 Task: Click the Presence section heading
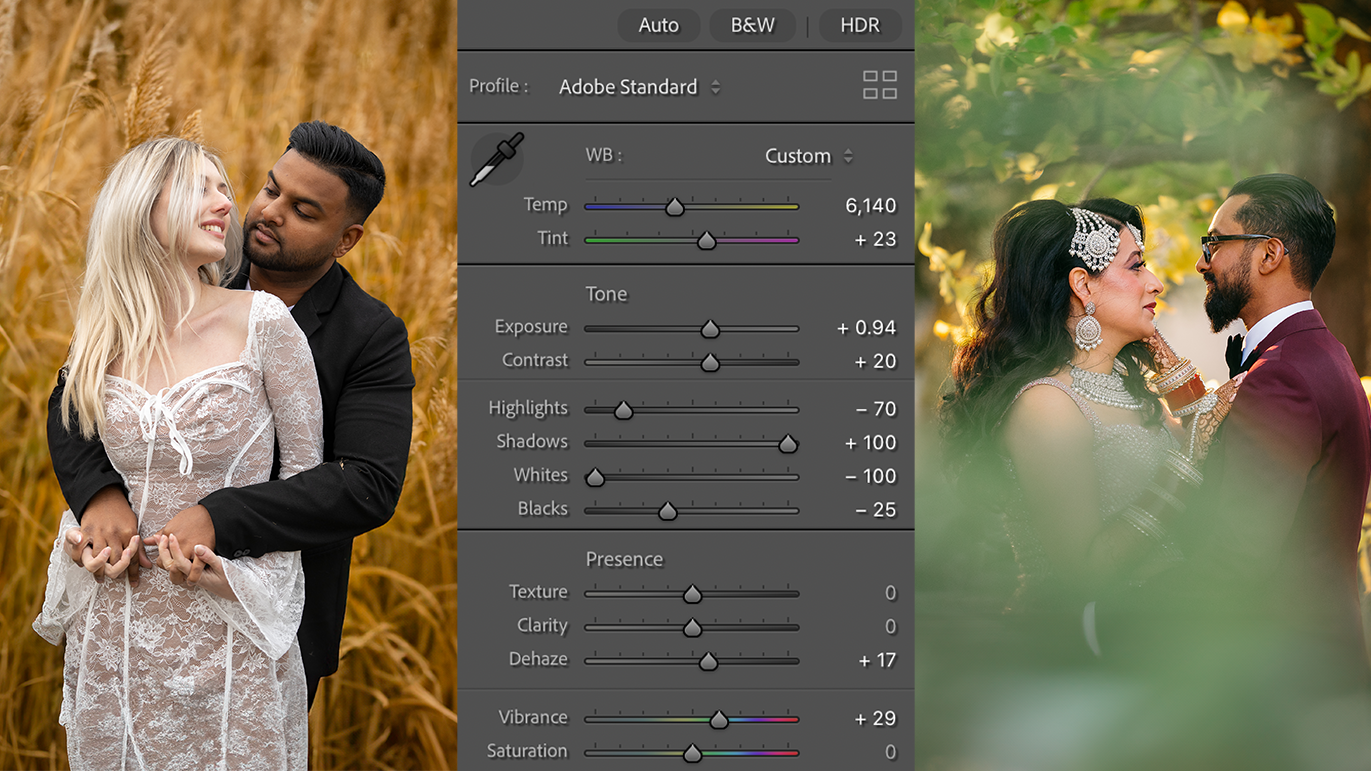(624, 559)
